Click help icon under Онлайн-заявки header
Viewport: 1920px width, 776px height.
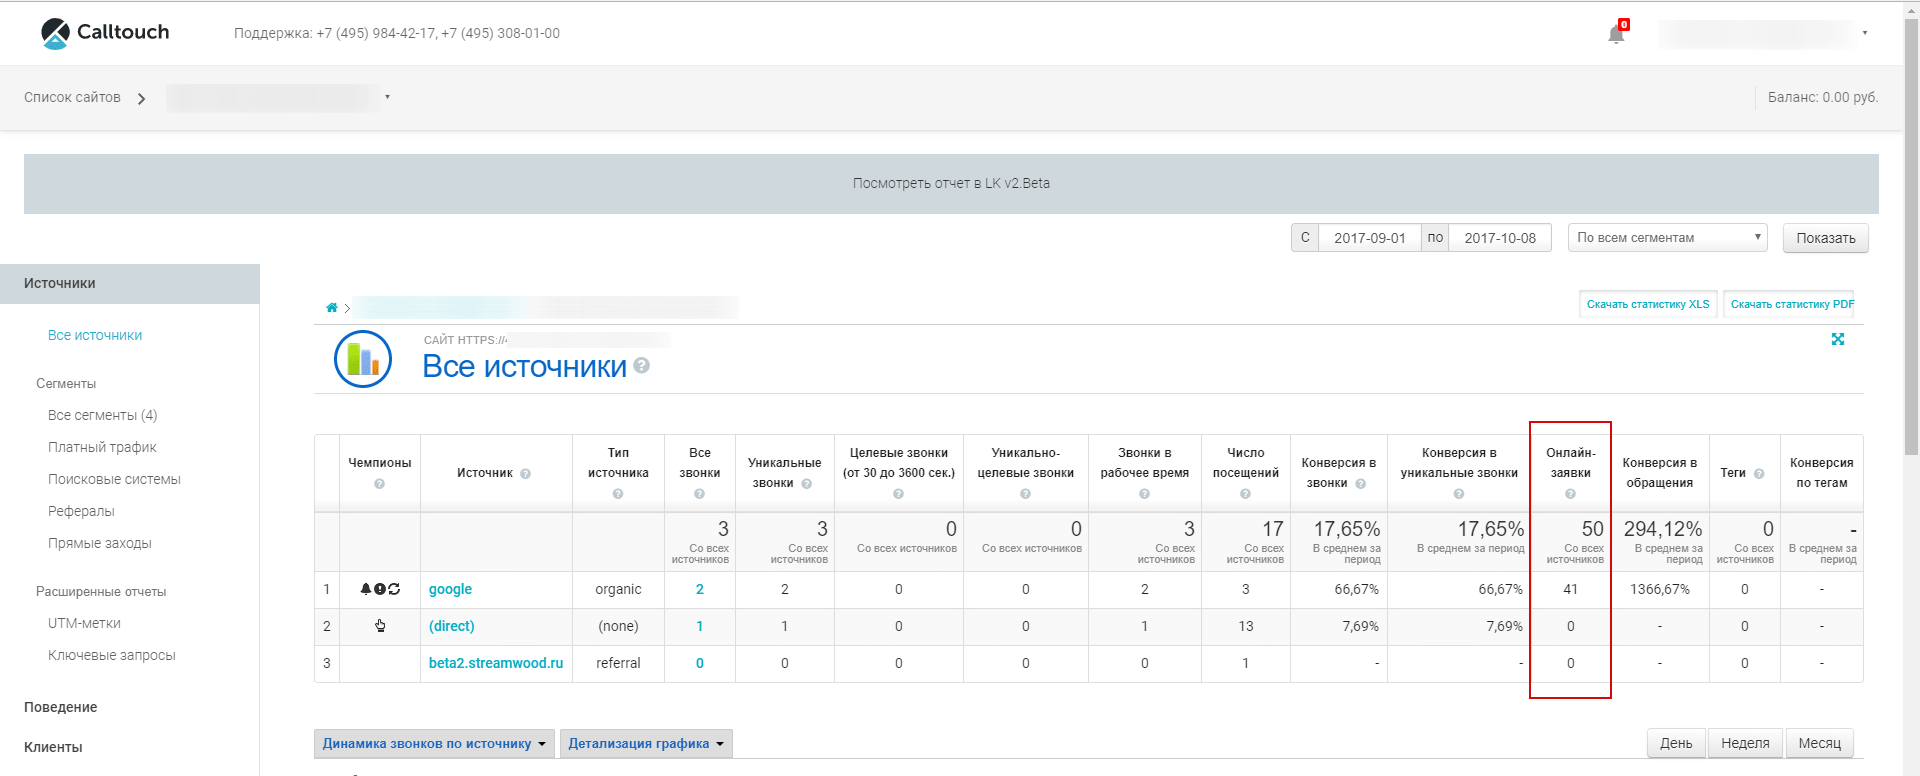pyautogui.click(x=1570, y=494)
